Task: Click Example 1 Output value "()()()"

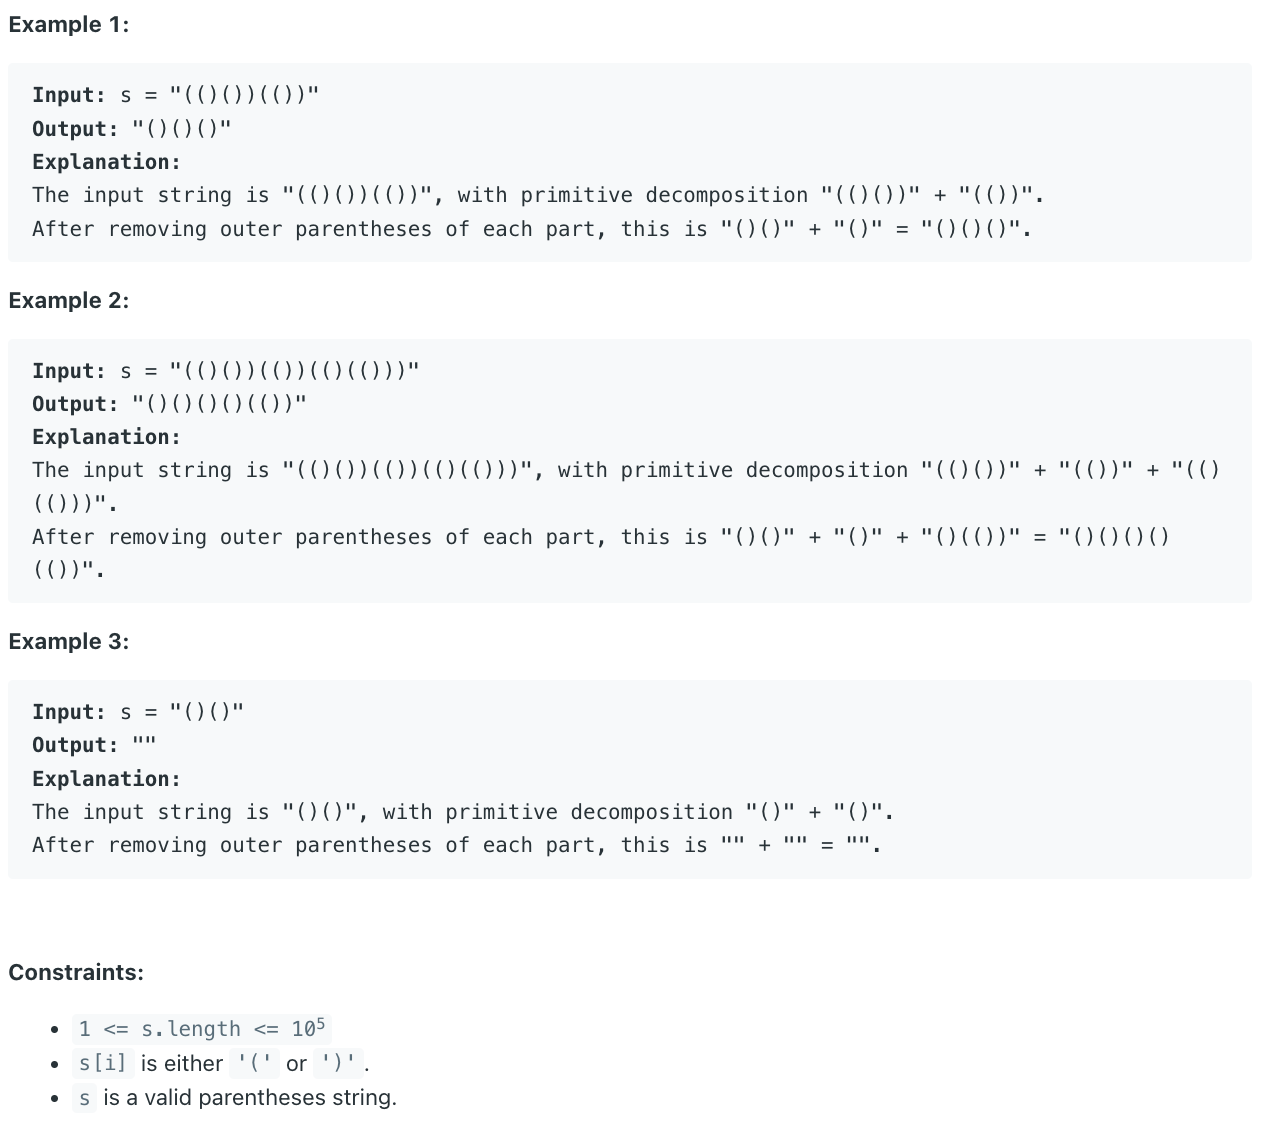Action: [x=182, y=128]
